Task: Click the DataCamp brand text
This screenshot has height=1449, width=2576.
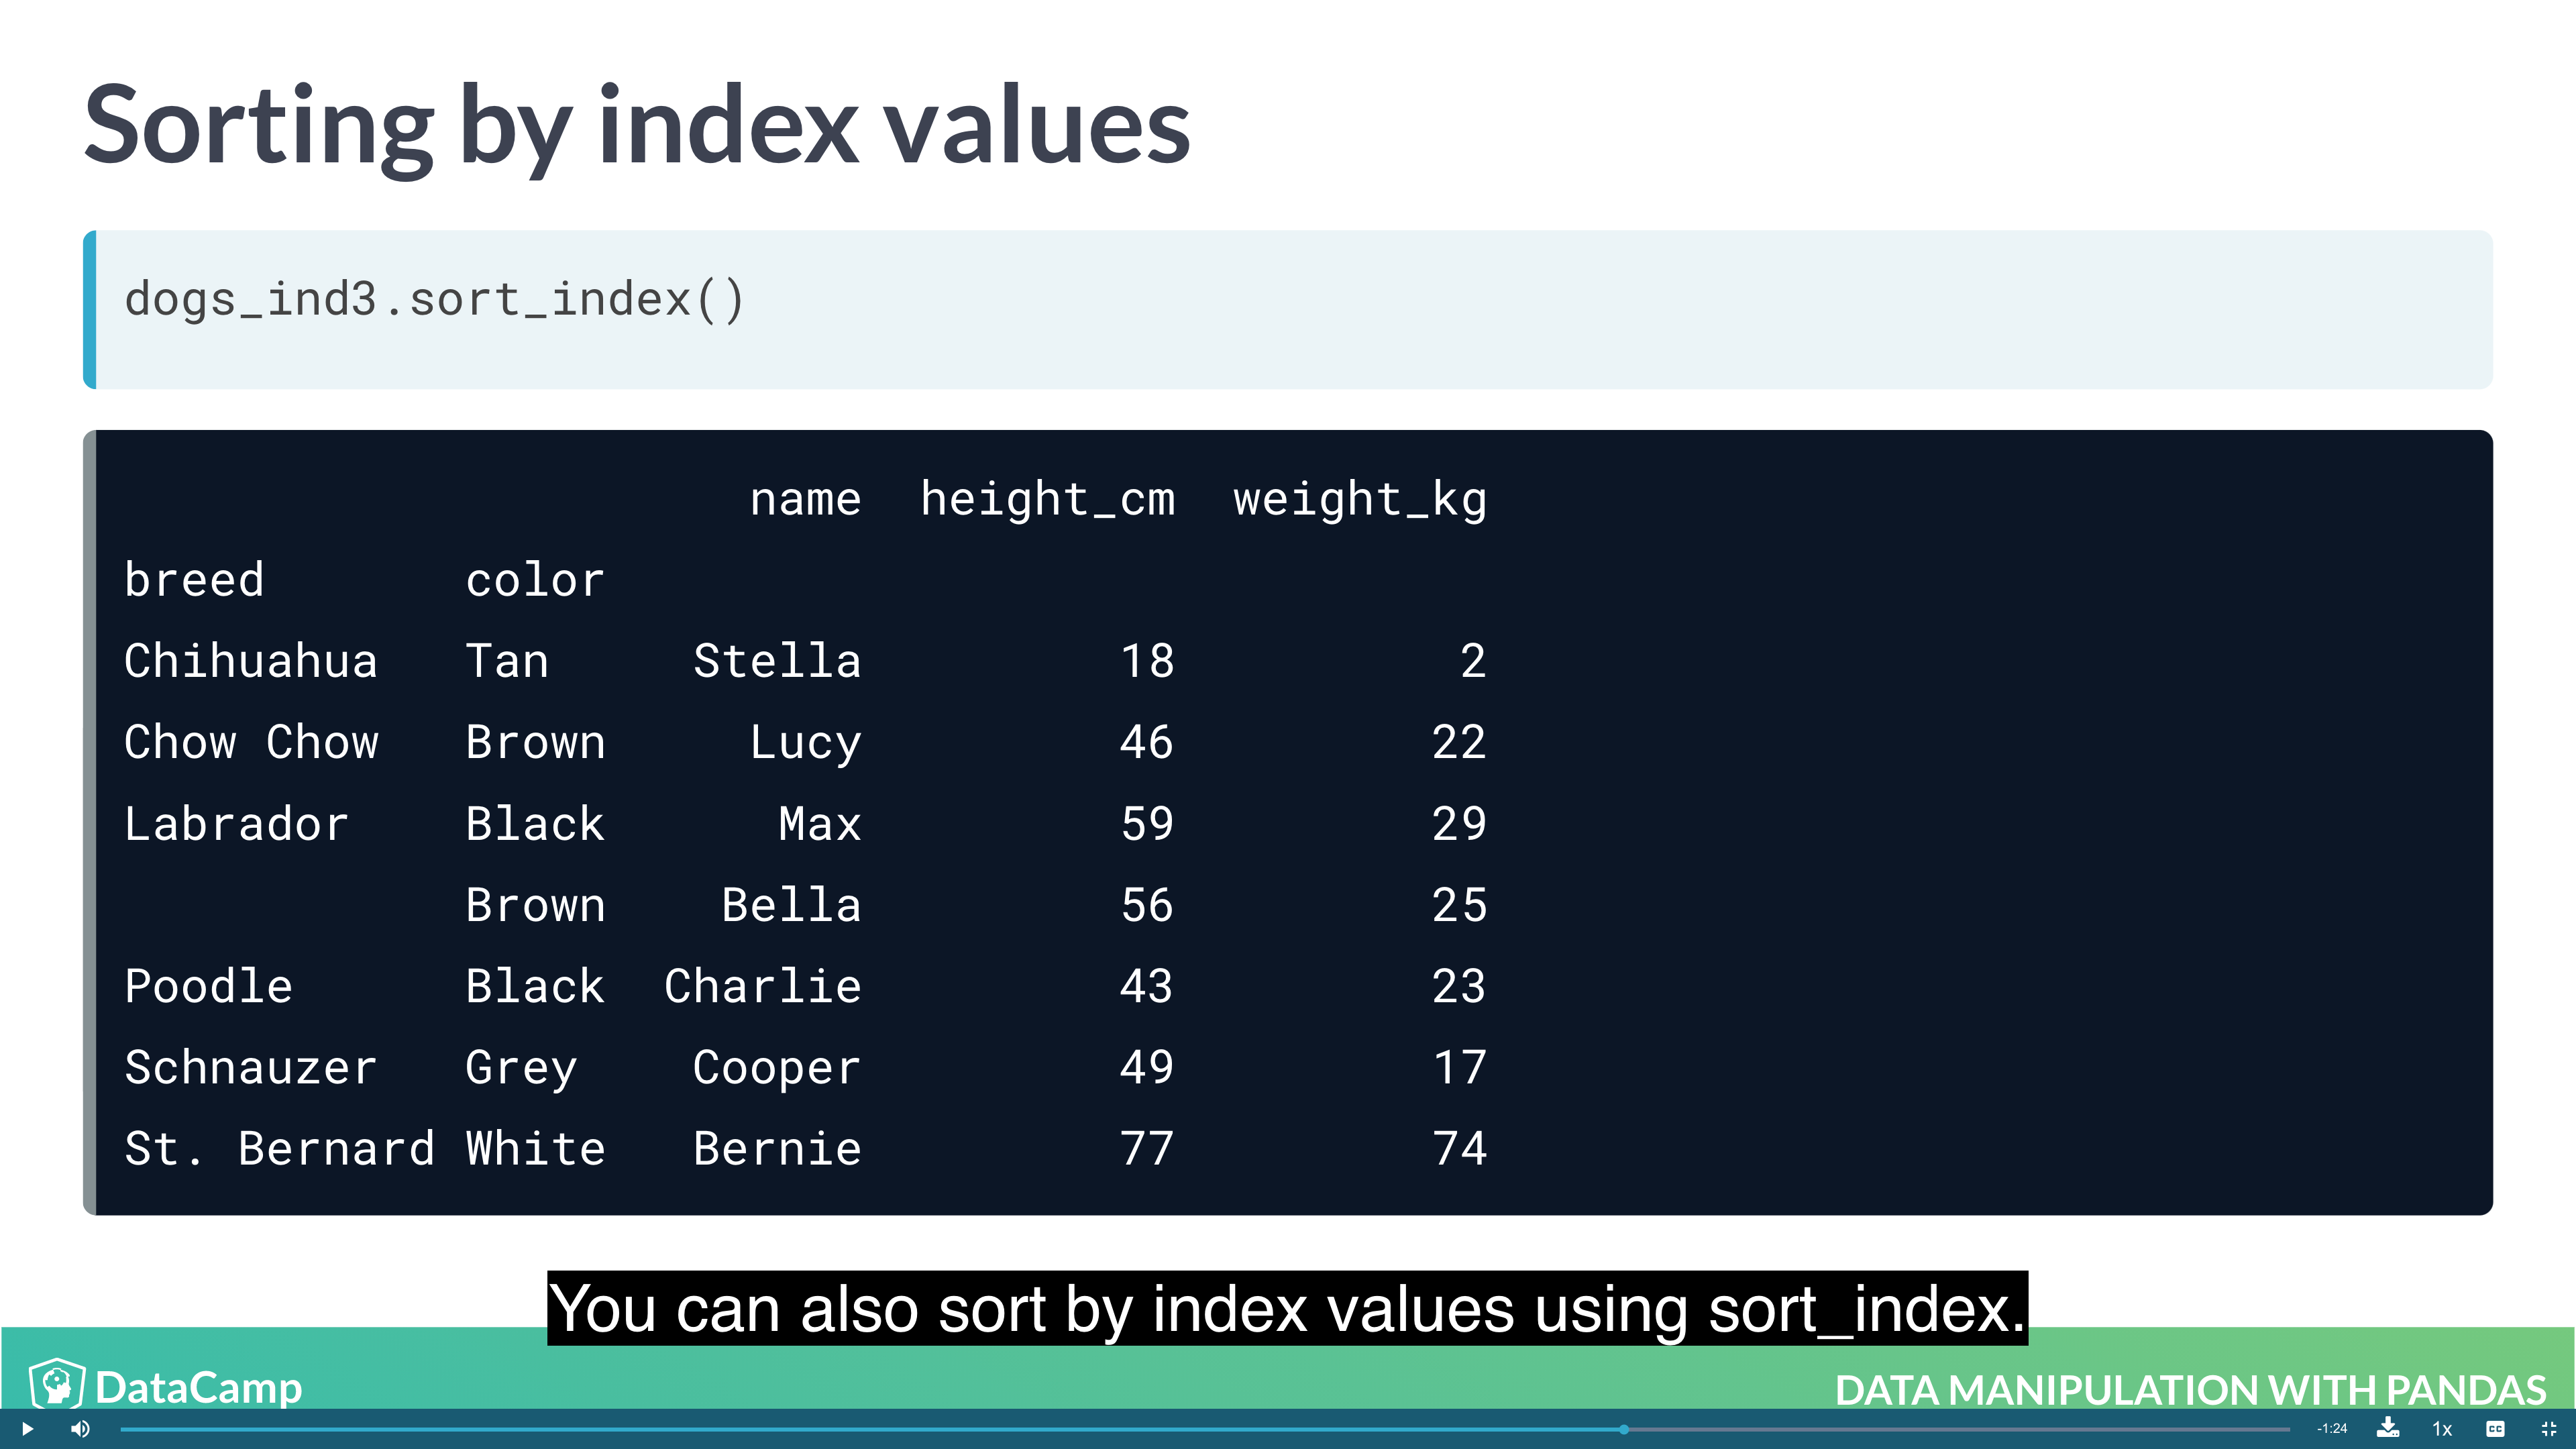Action: click(198, 1387)
